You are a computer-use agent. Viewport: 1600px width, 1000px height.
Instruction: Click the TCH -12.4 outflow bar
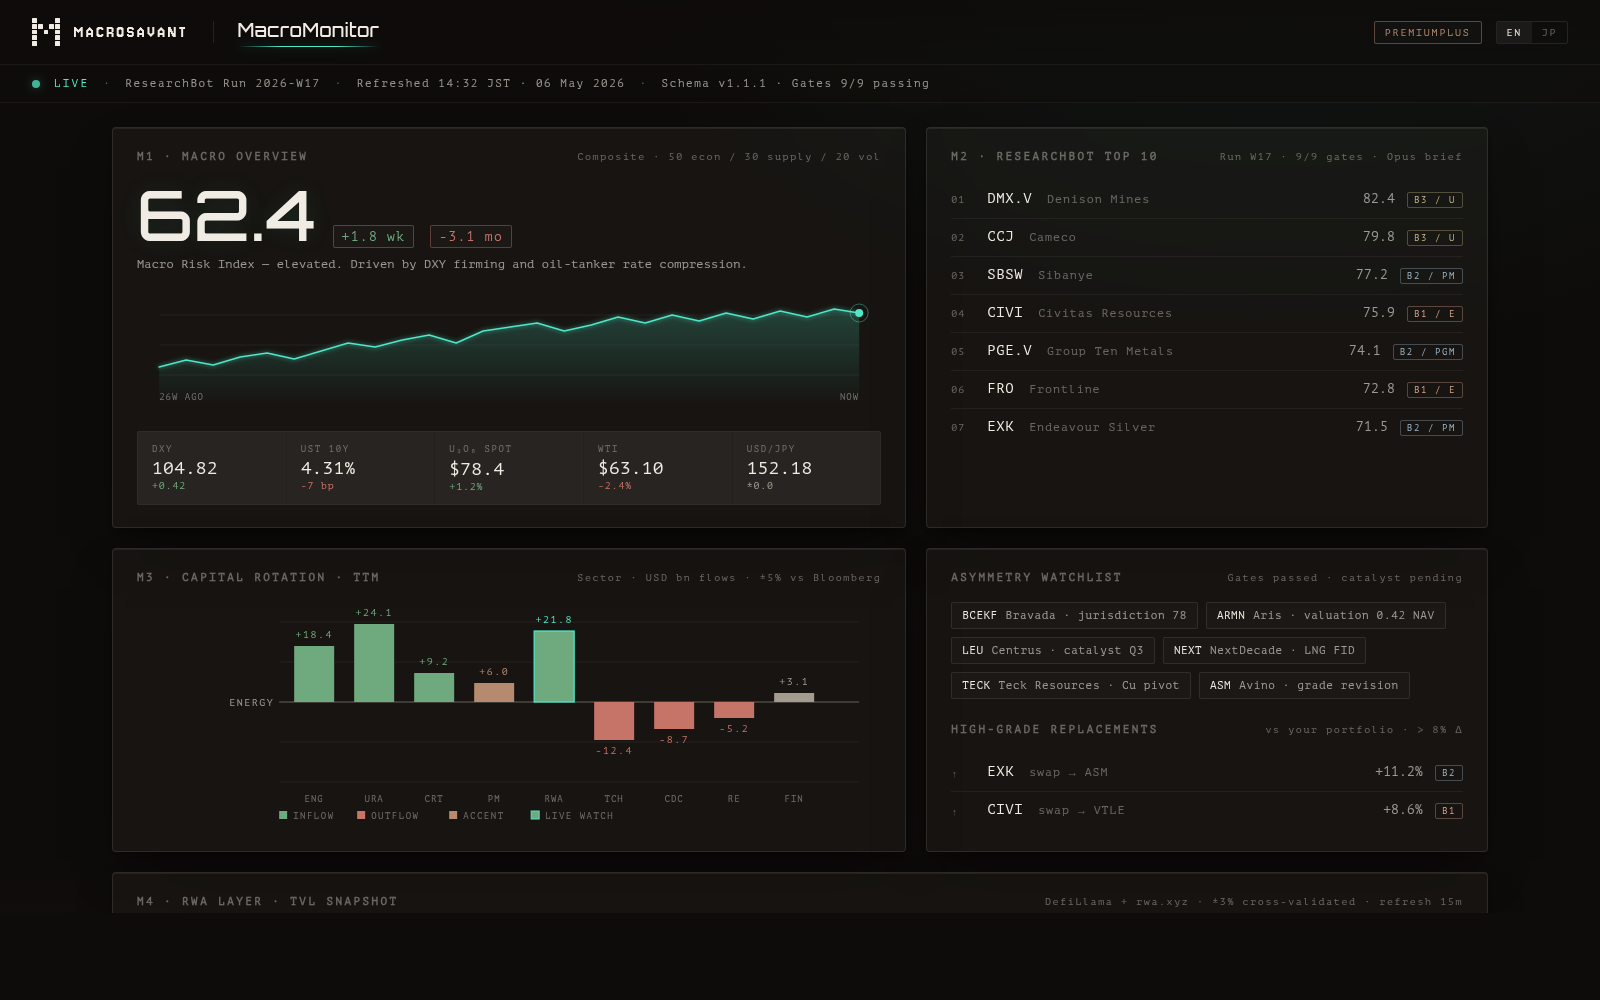(x=614, y=721)
